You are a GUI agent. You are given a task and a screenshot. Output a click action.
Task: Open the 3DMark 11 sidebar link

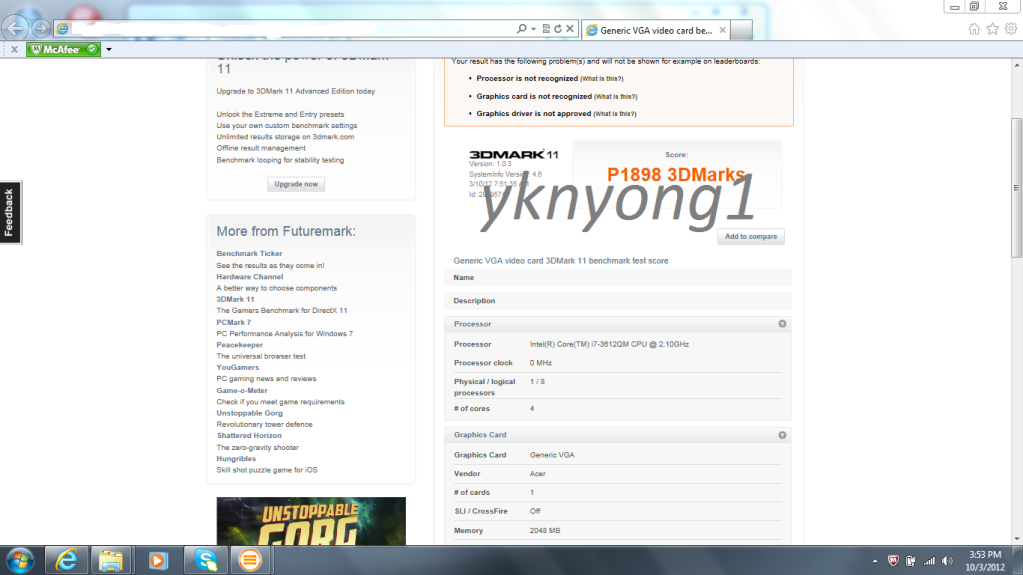pyautogui.click(x=236, y=299)
